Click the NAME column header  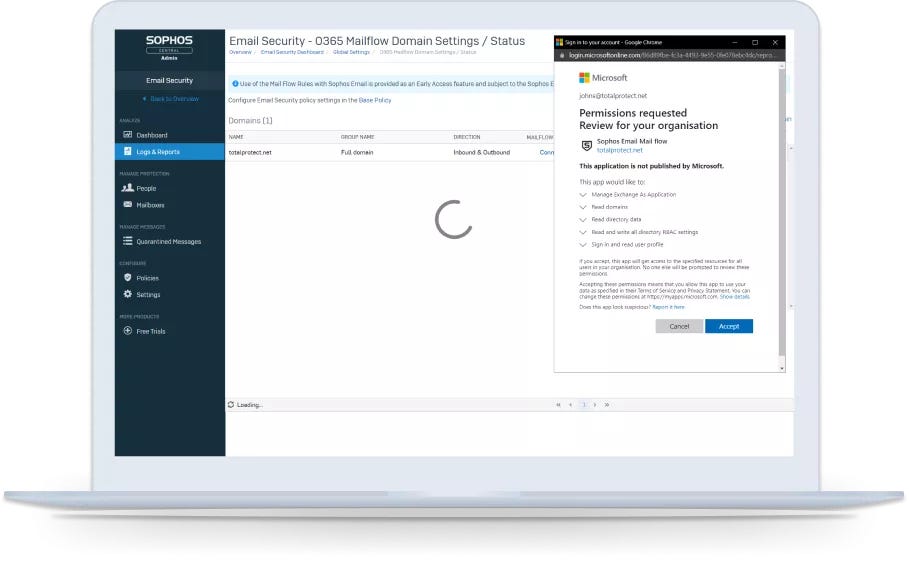pos(236,137)
